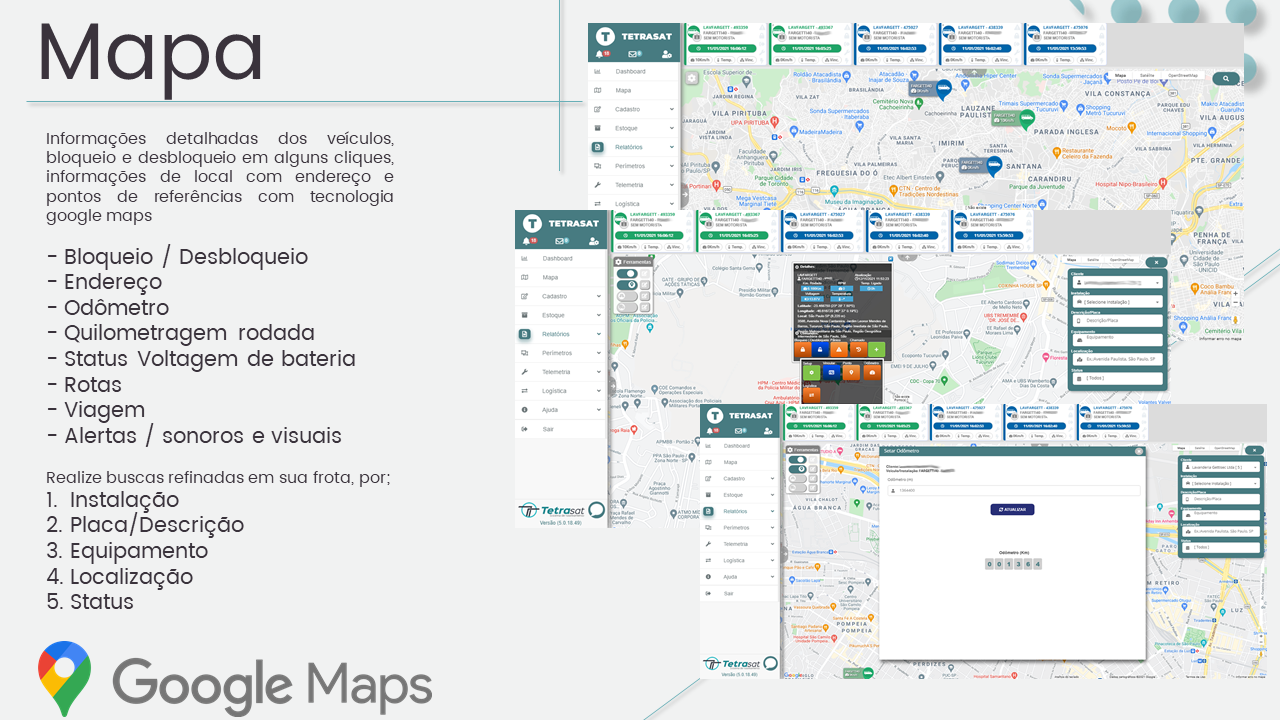The image size is (1280, 720).
Task: Trigger the orange warning triangle button in the details popup
Action: 839,349
